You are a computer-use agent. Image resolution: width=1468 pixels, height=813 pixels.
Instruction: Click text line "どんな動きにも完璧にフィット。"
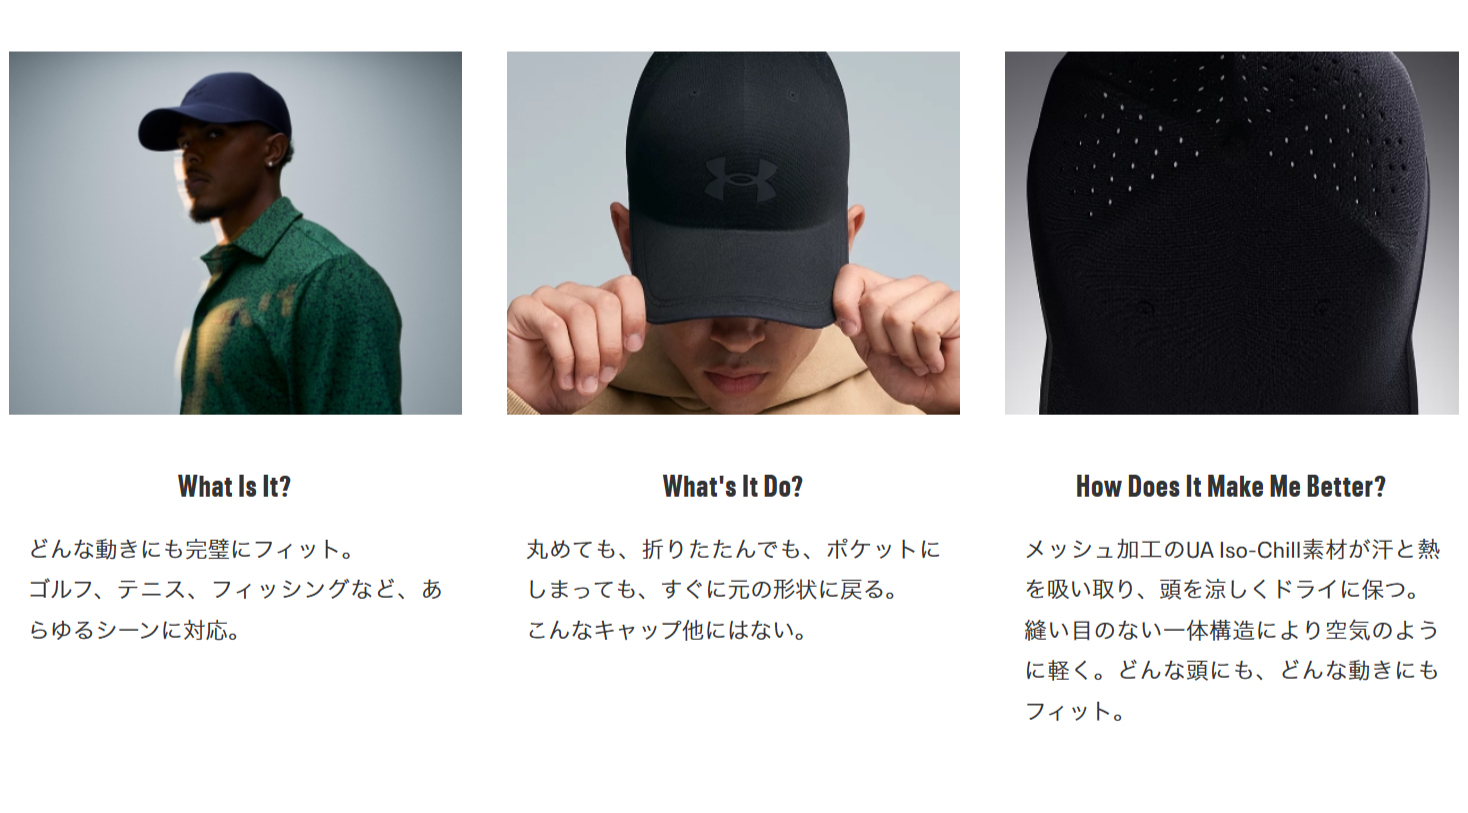coord(192,549)
